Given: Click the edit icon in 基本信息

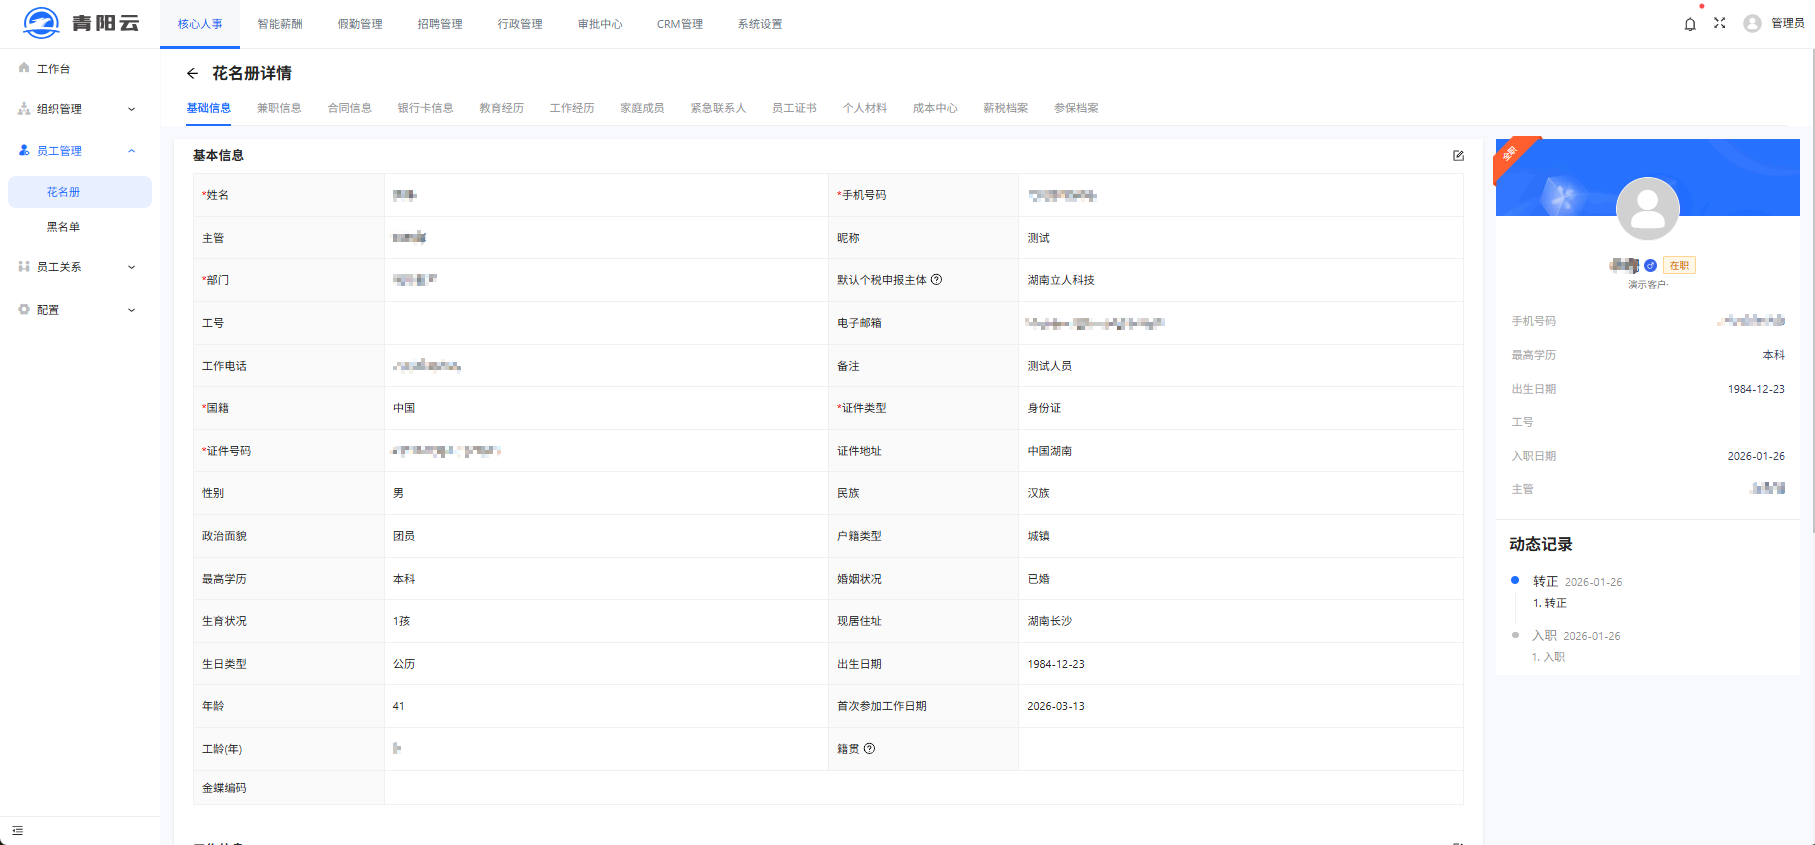Looking at the screenshot, I should point(1458,155).
